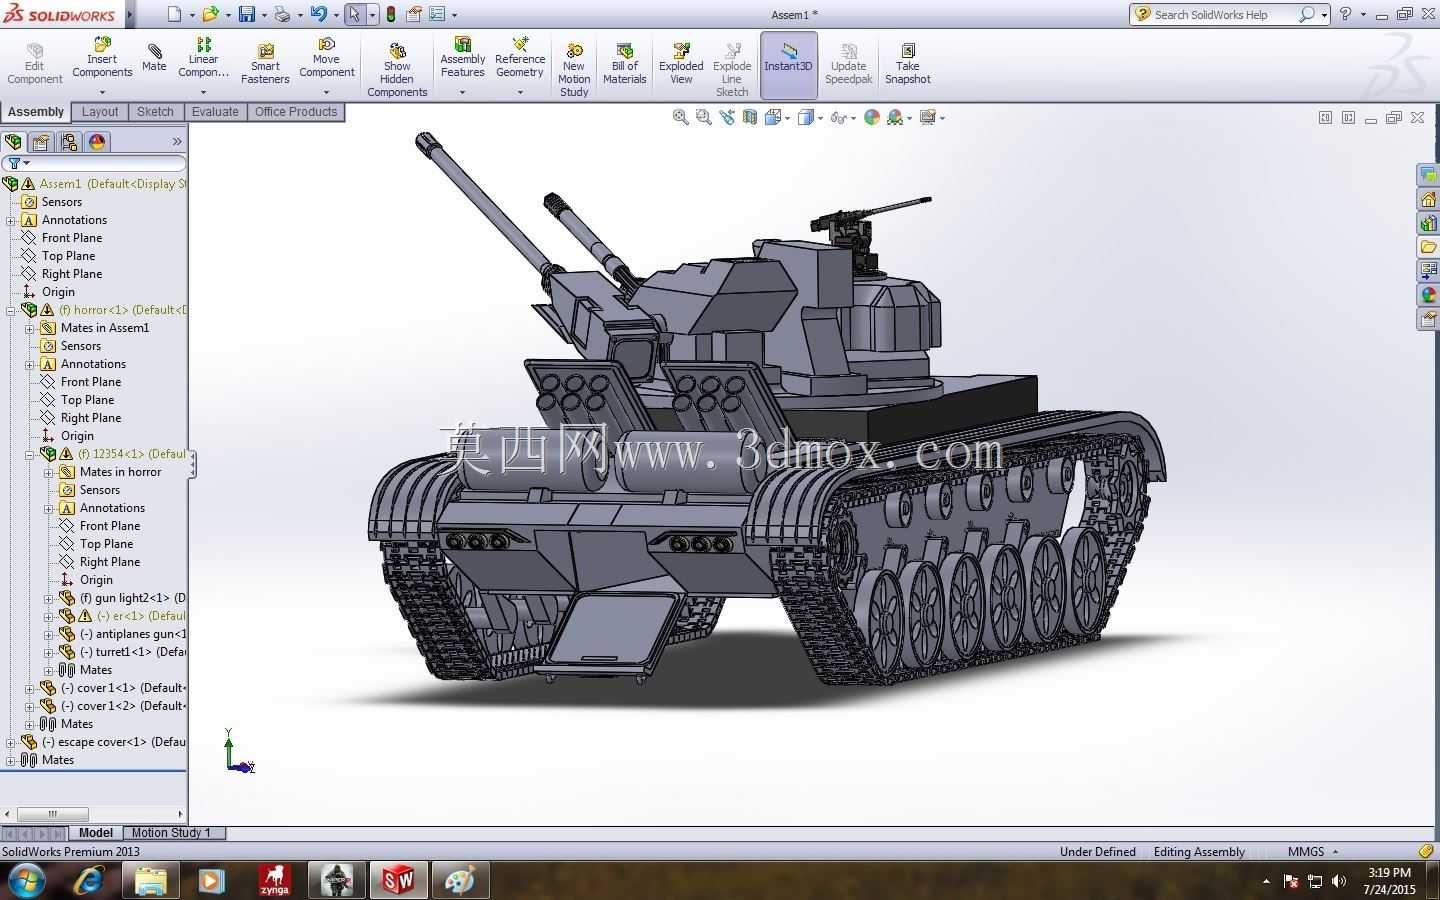
Task: Click Bill of Materials
Action: (625, 65)
